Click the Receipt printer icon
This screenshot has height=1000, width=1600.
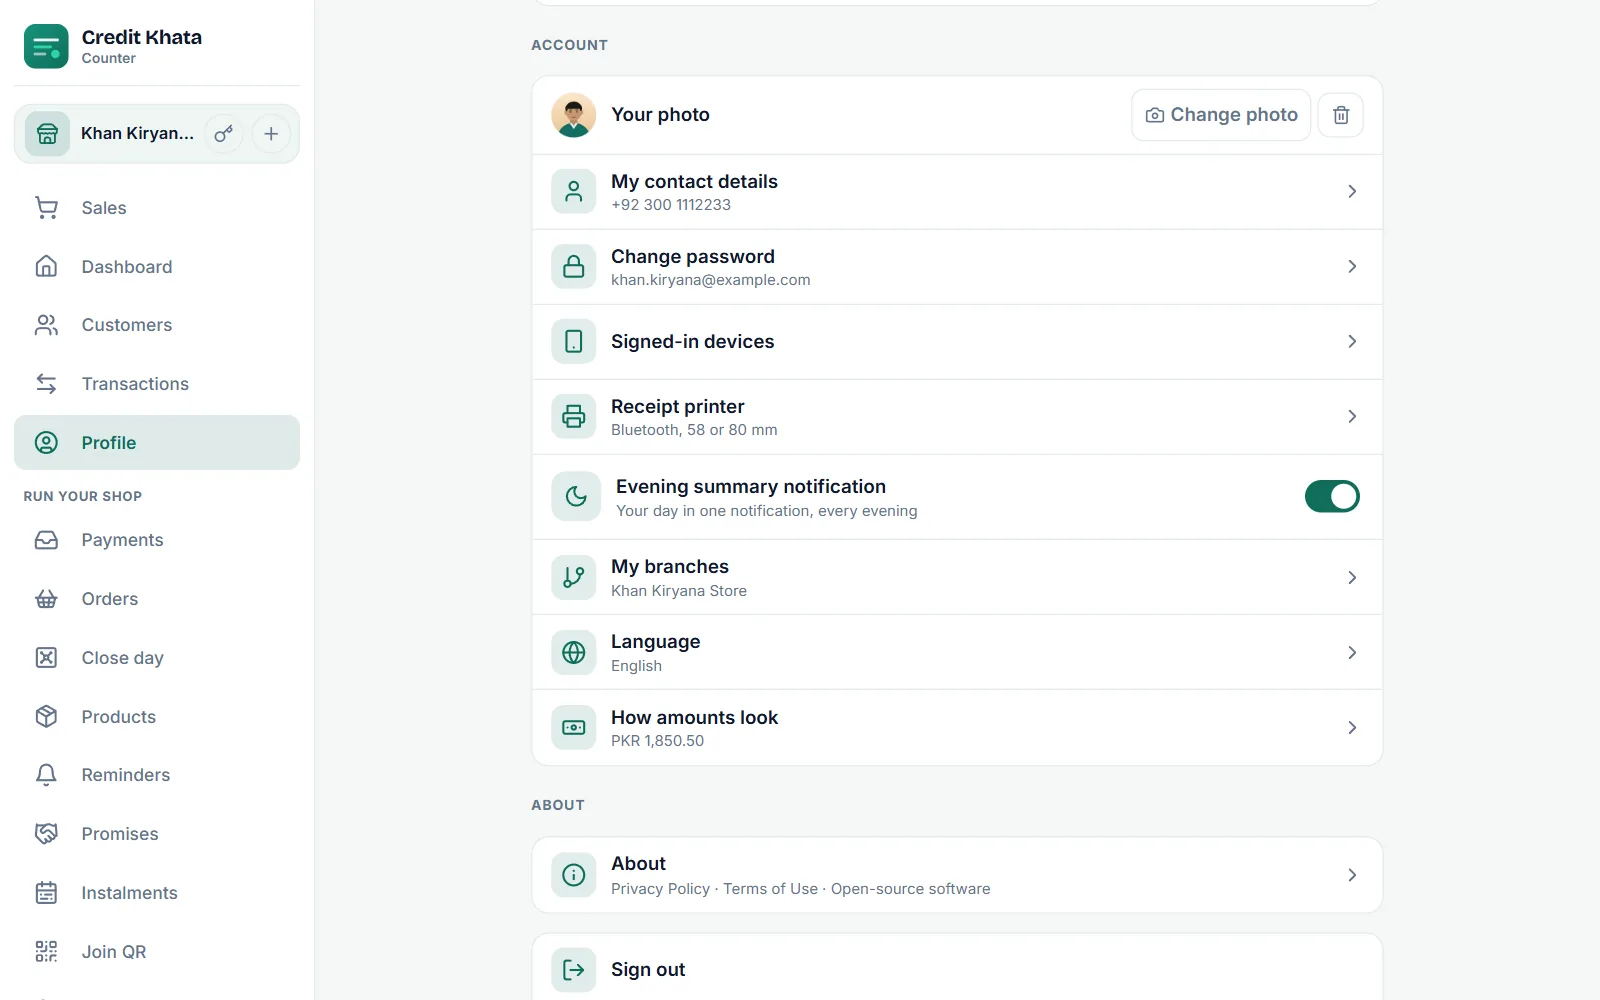click(574, 417)
